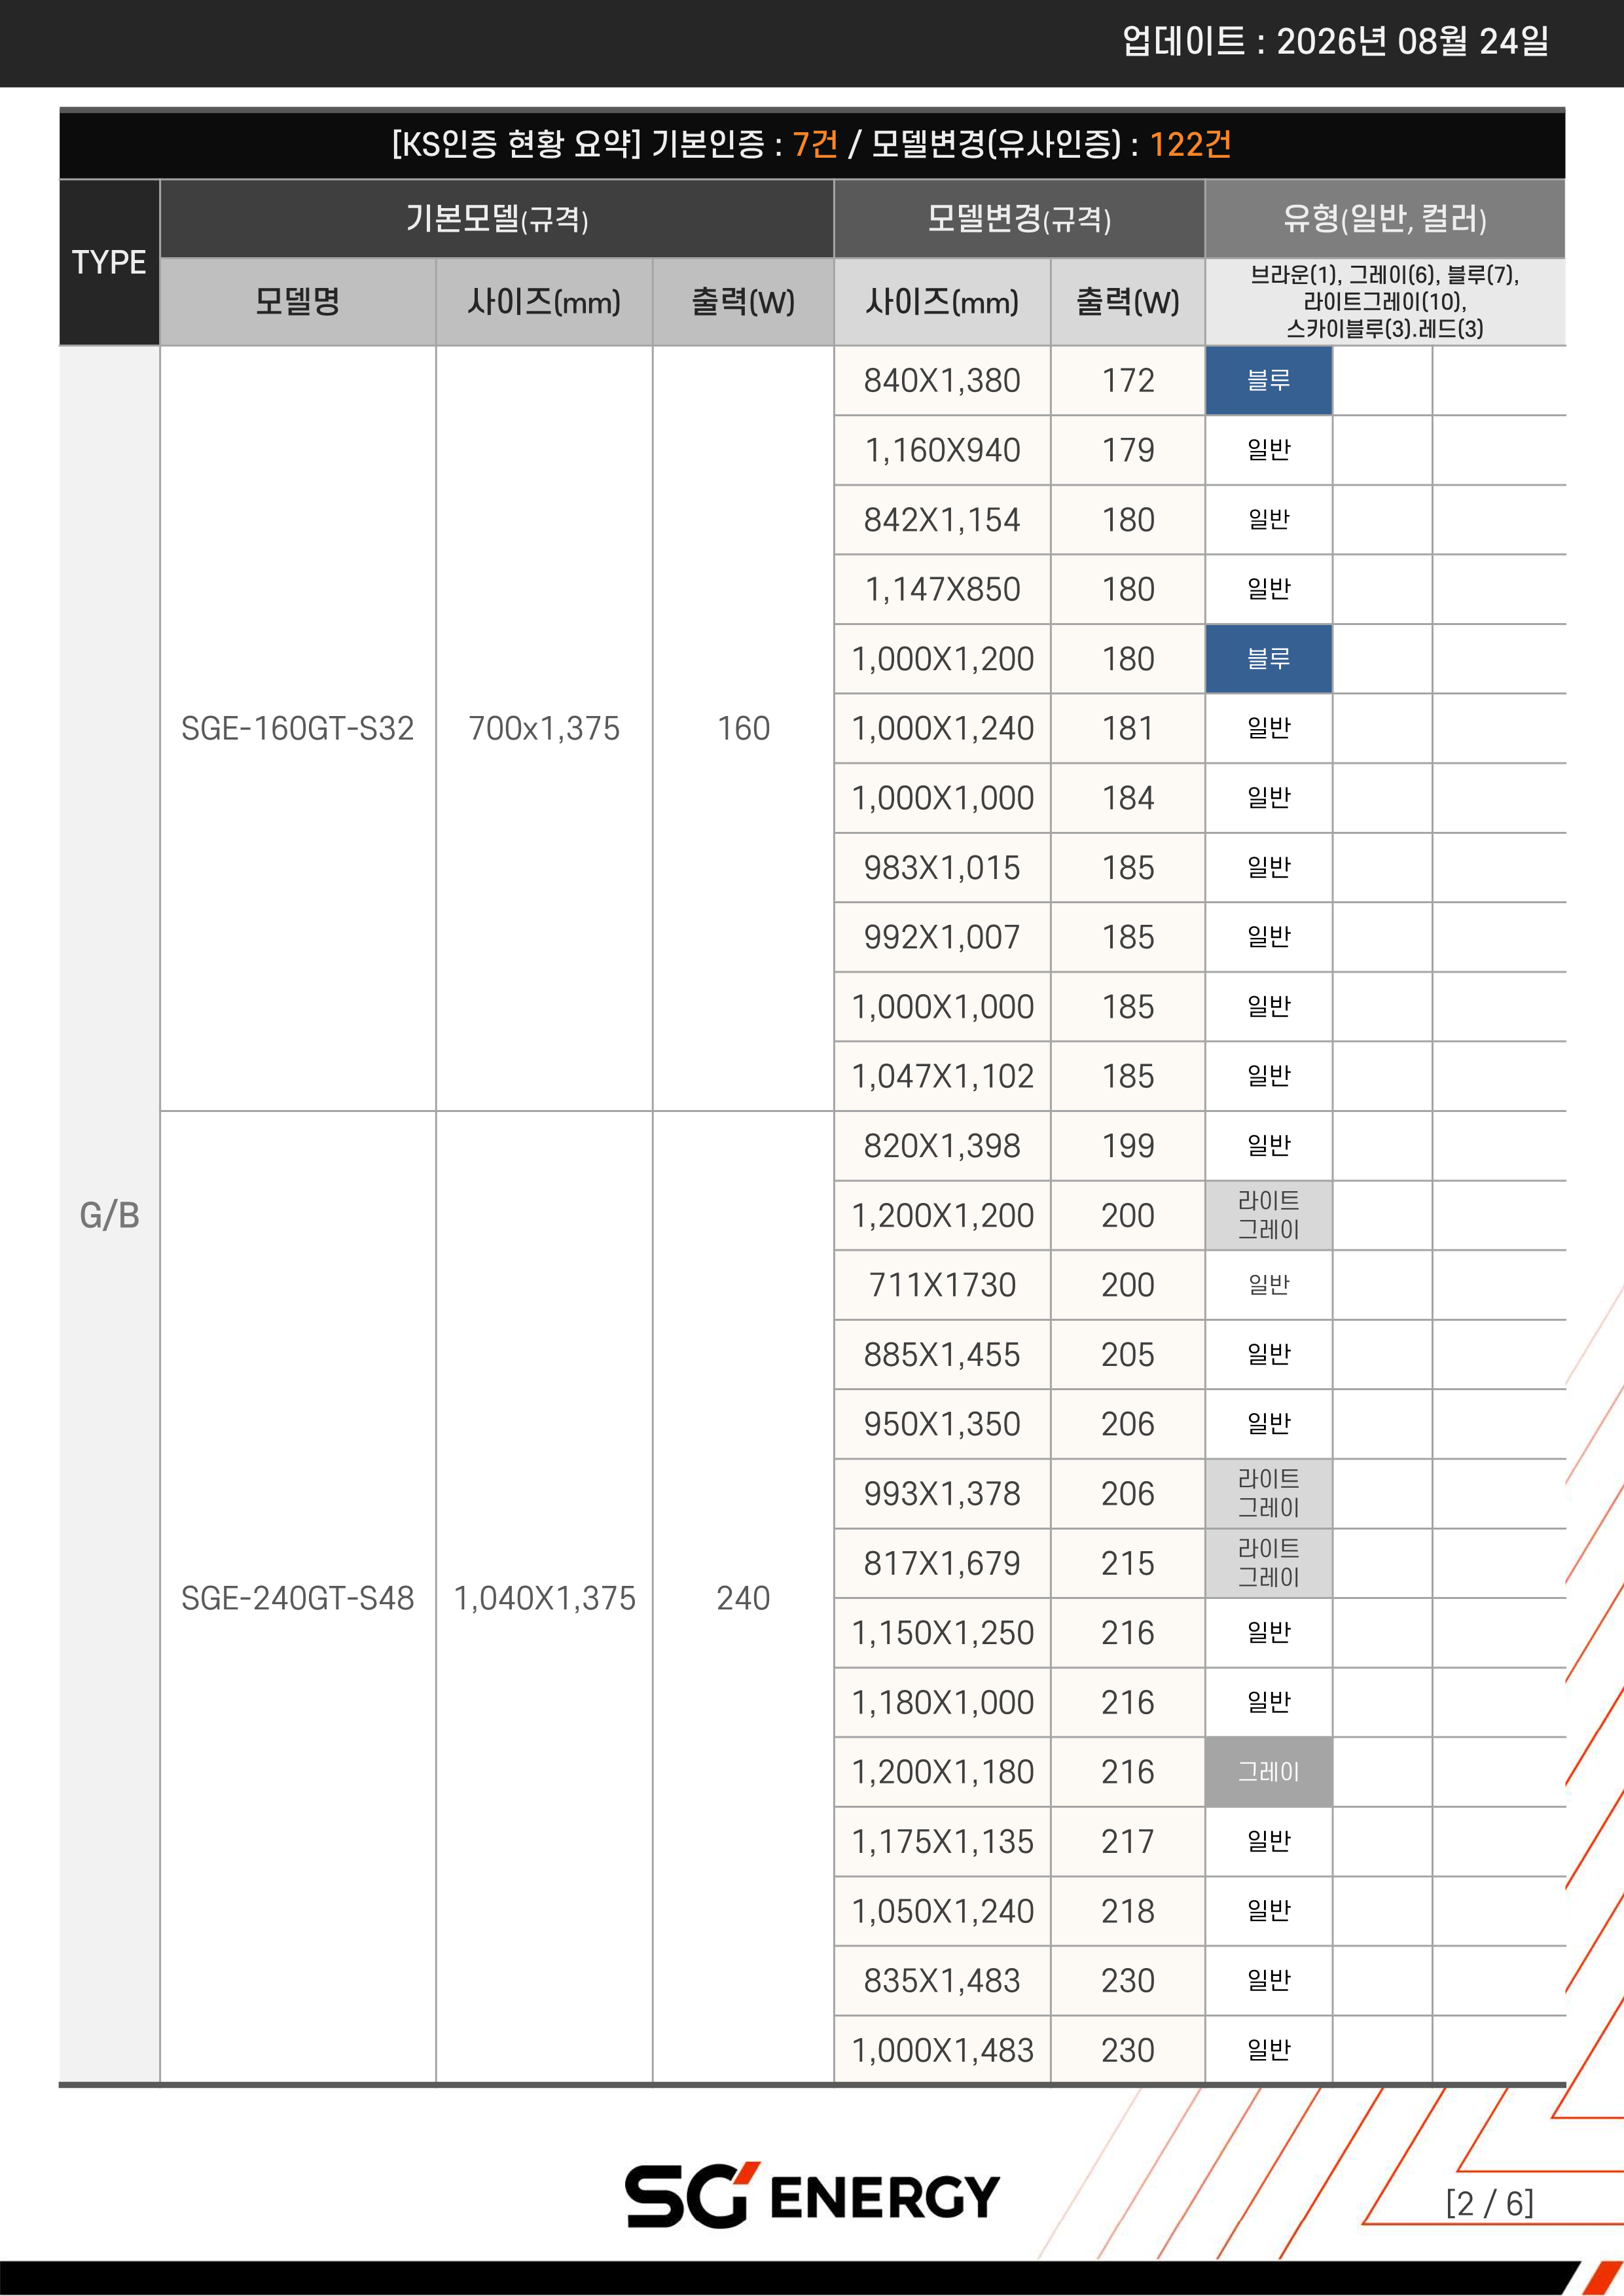Click the 일반 cell in the 711X1730 row
The width and height of the screenshot is (1624, 2296).
1269,1285
